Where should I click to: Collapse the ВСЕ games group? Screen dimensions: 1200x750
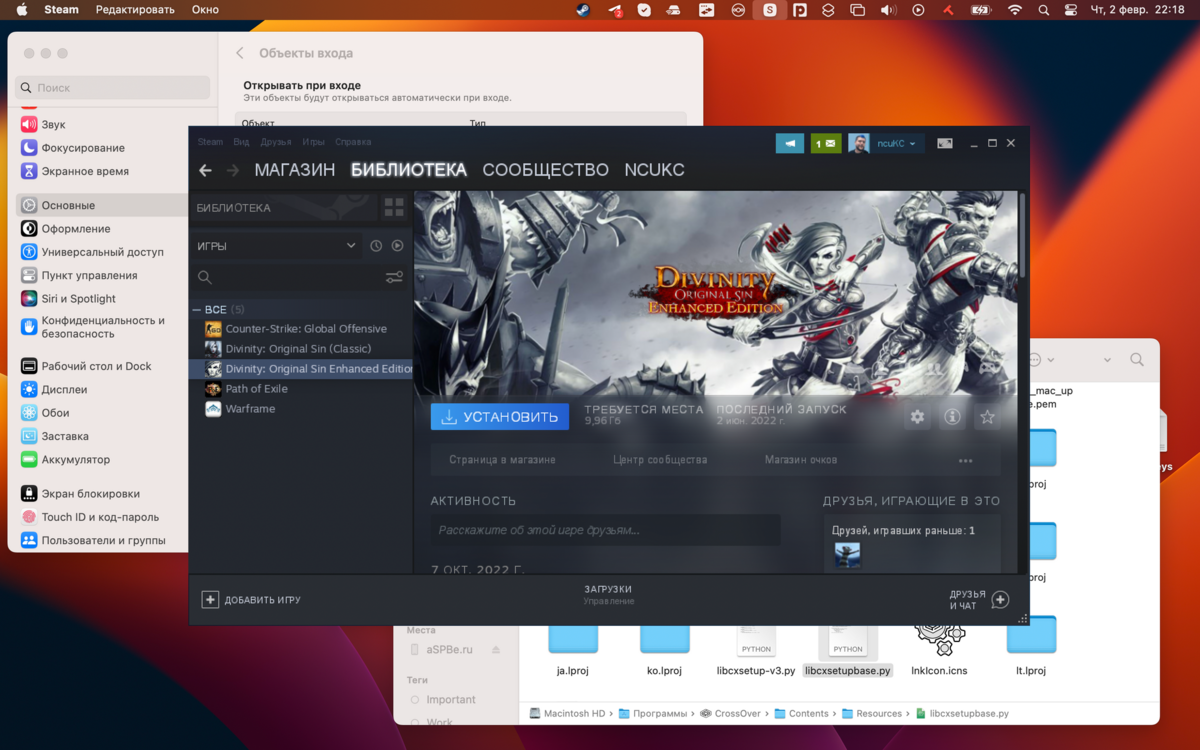[x=196, y=310]
